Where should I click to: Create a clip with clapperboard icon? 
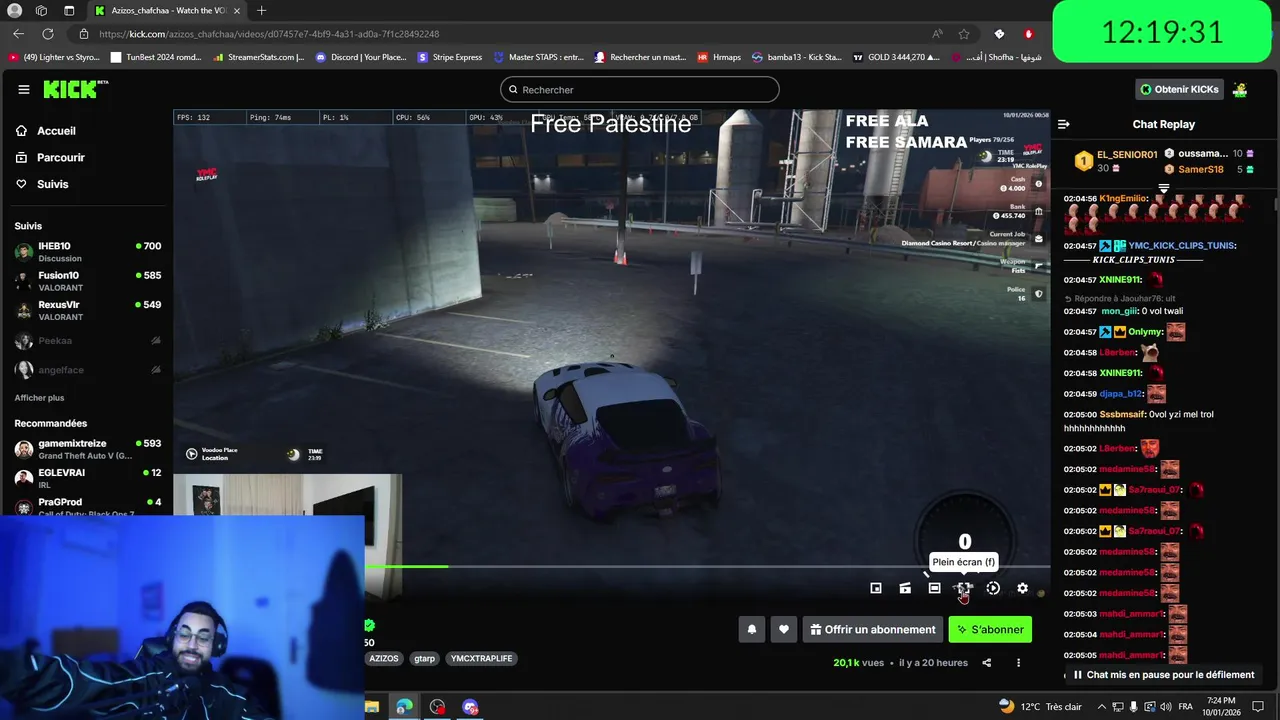tap(905, 589)
